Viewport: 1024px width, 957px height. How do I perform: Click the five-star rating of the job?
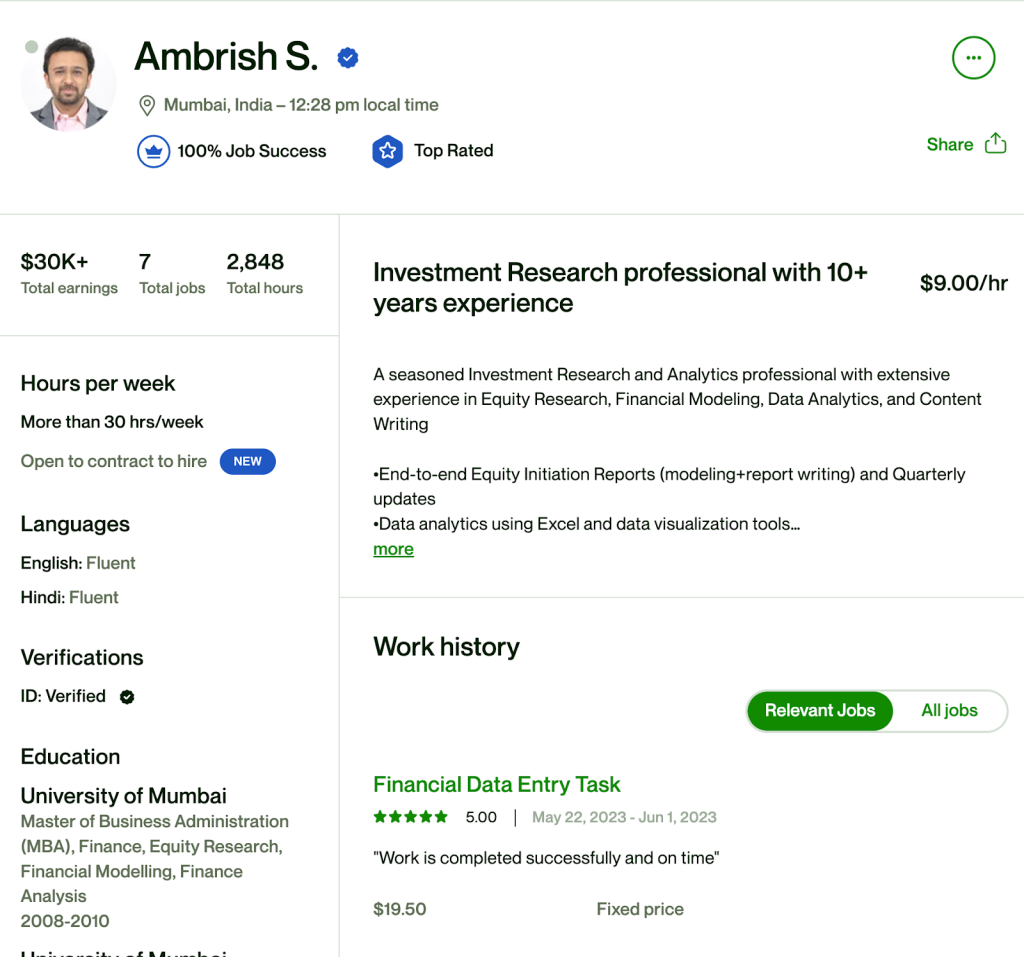pos(410,817)
